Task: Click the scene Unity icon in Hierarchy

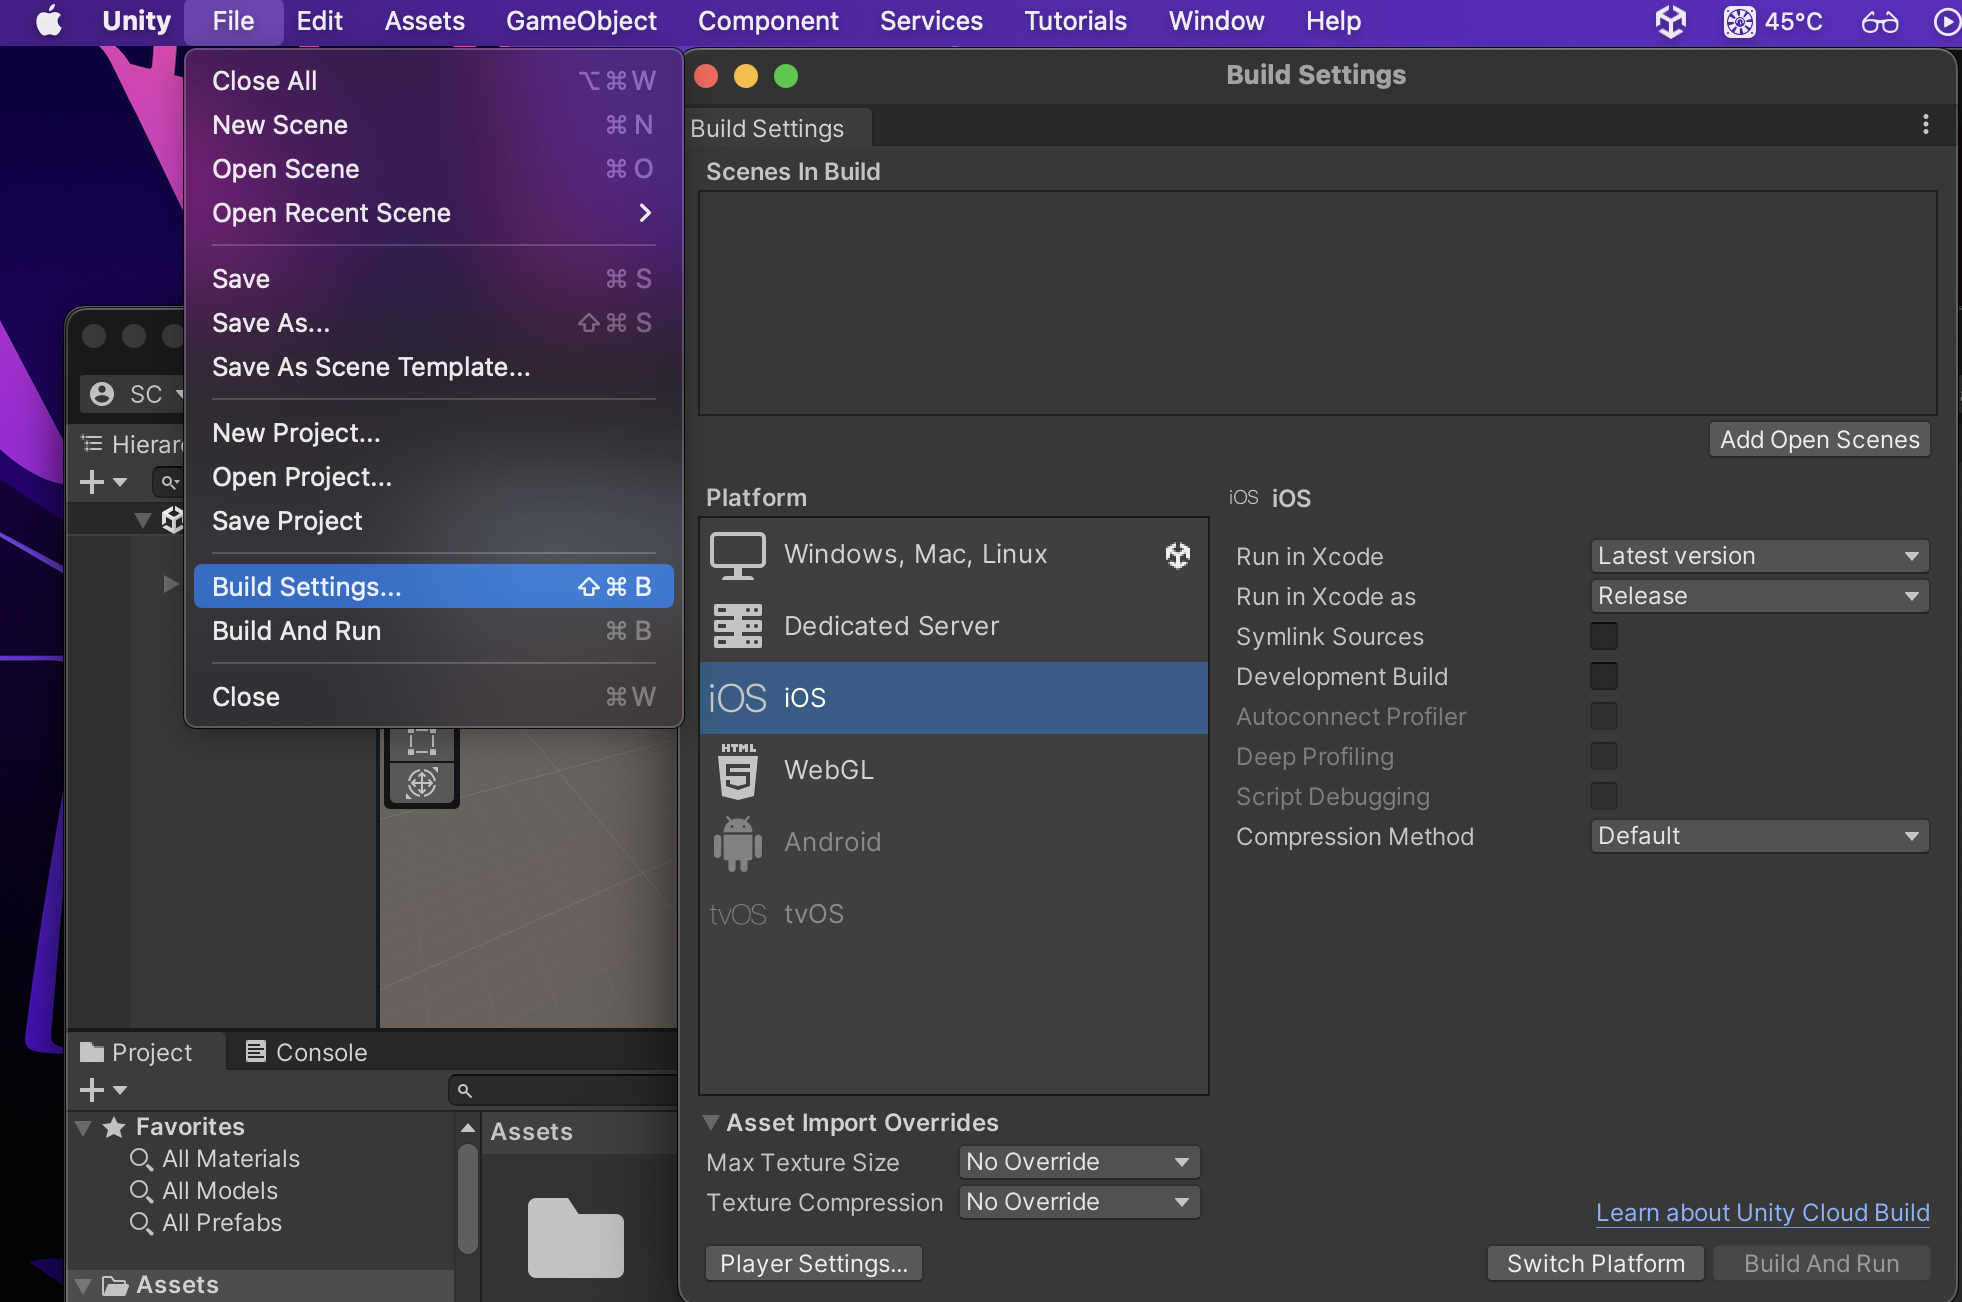Action: tap(173, 519)
